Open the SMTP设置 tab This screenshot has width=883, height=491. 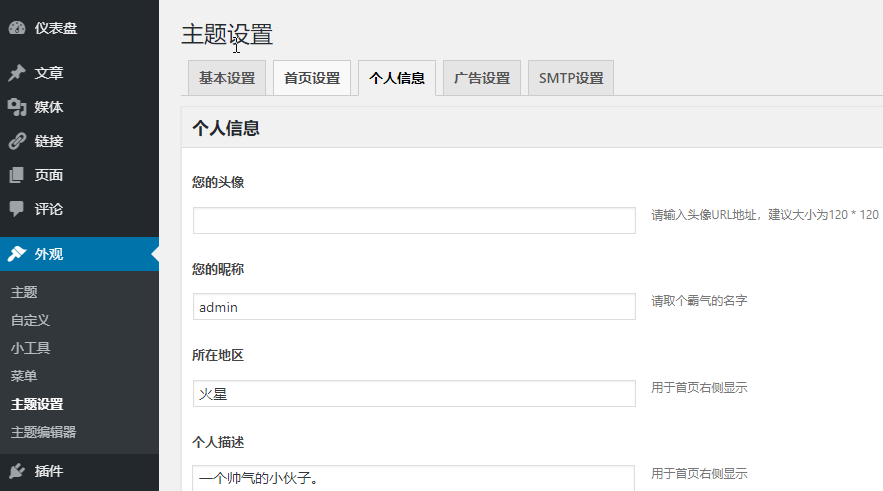570,78
